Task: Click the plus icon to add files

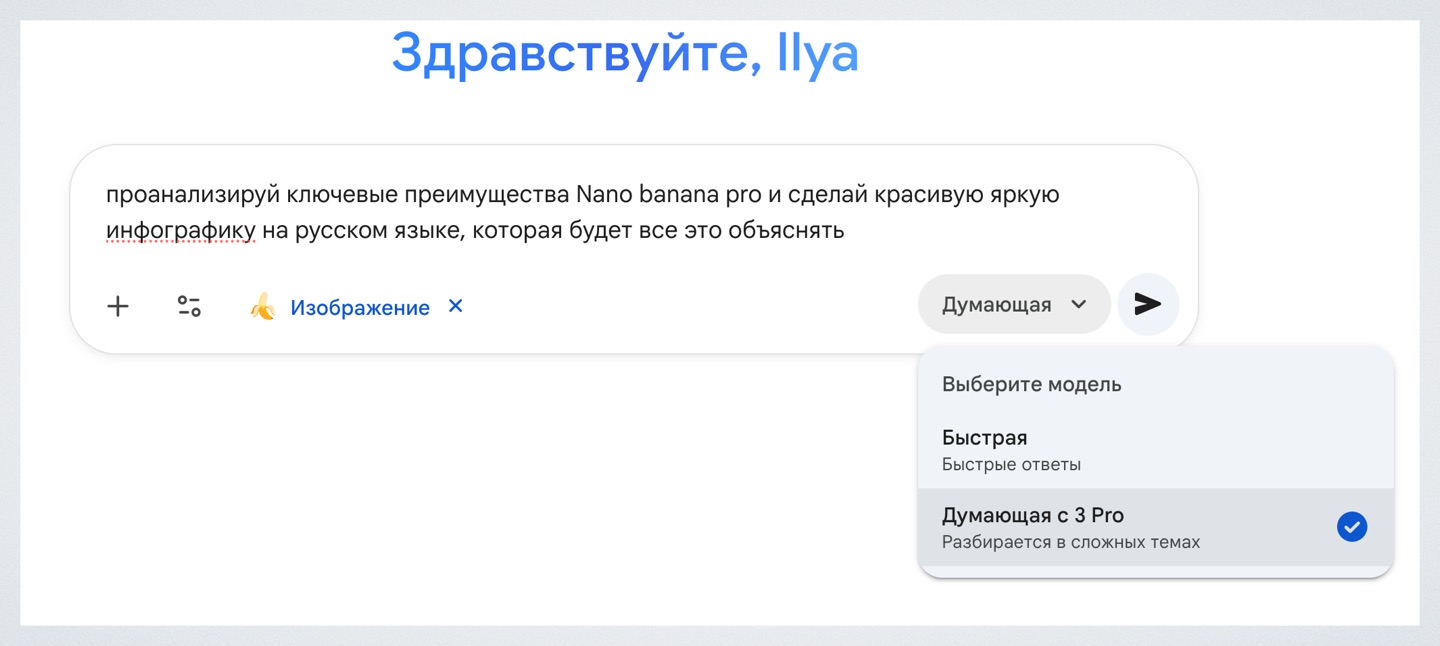Action: point(118,306)
